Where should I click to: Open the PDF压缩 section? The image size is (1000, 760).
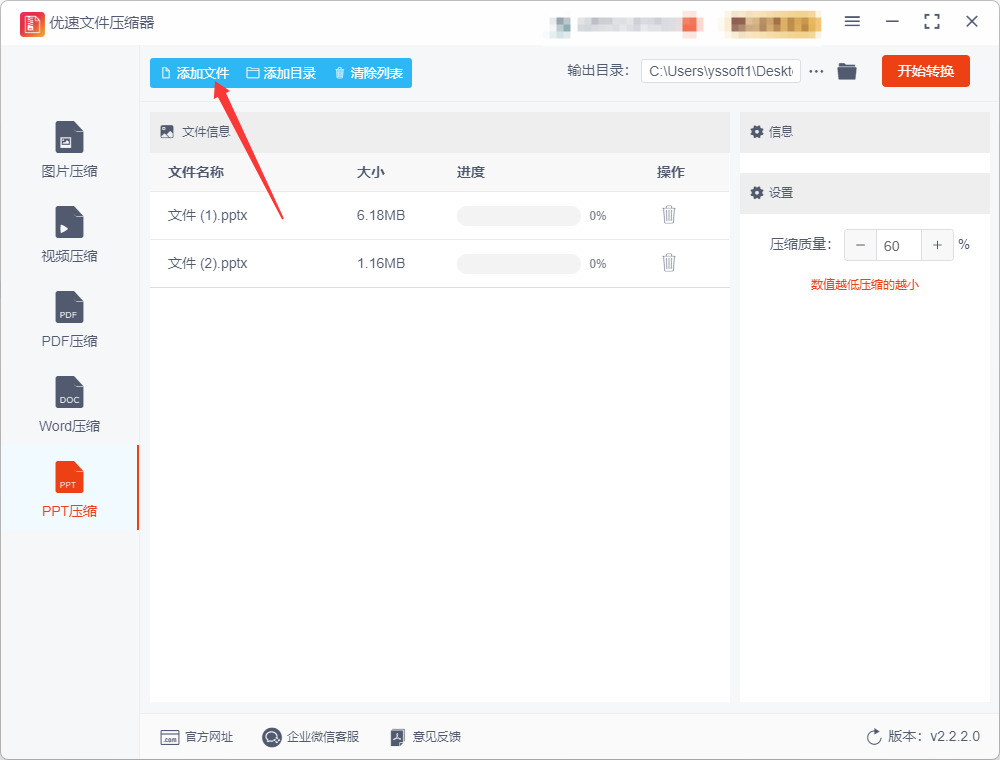(69, 319)
